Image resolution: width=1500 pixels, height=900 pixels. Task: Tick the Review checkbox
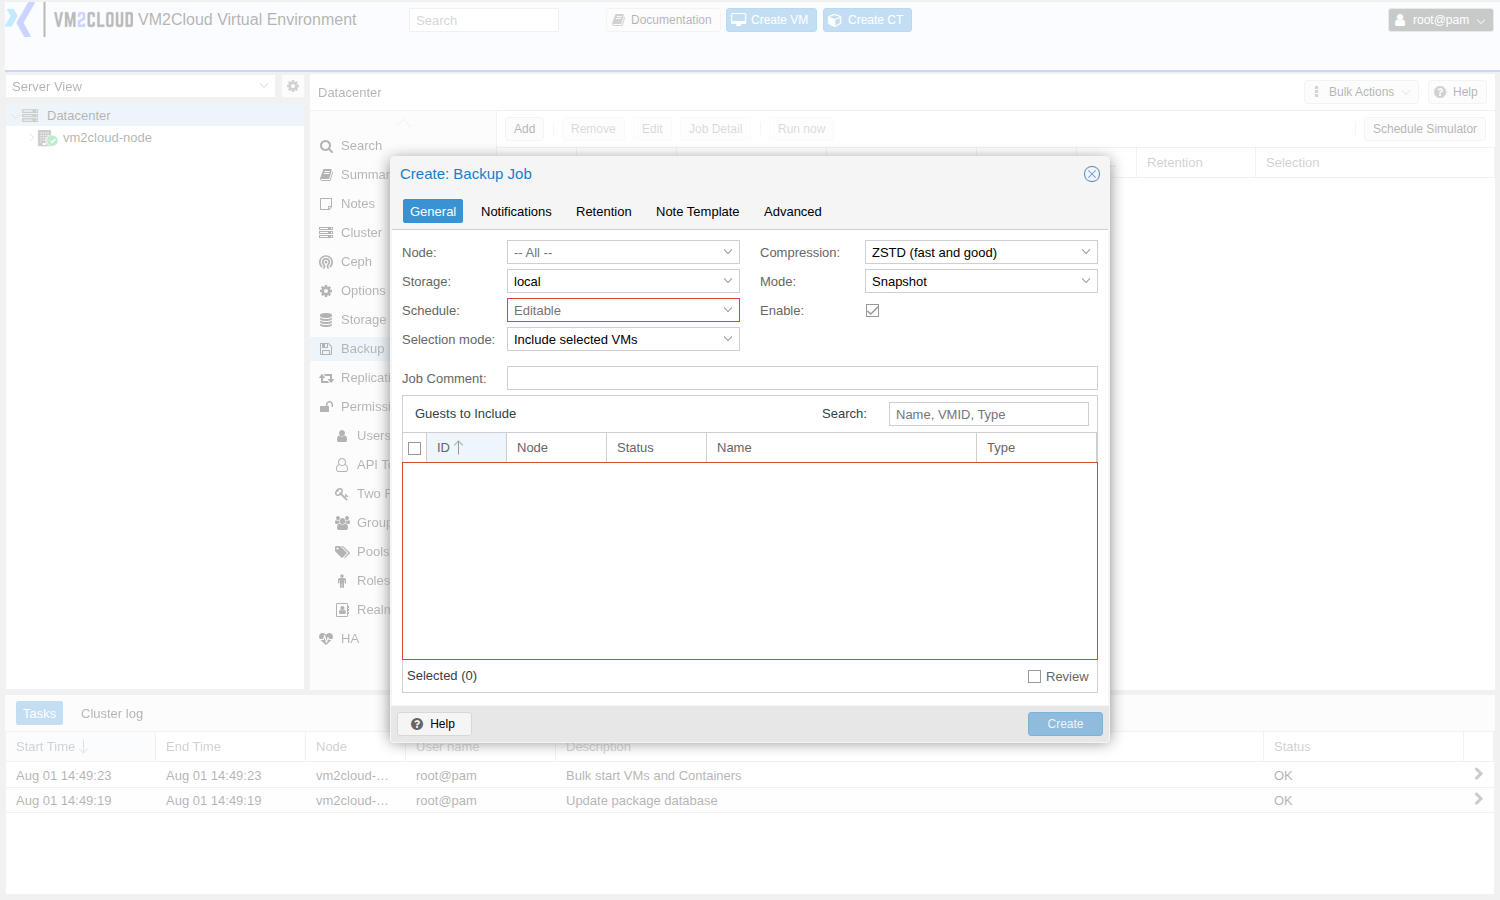1035,677
